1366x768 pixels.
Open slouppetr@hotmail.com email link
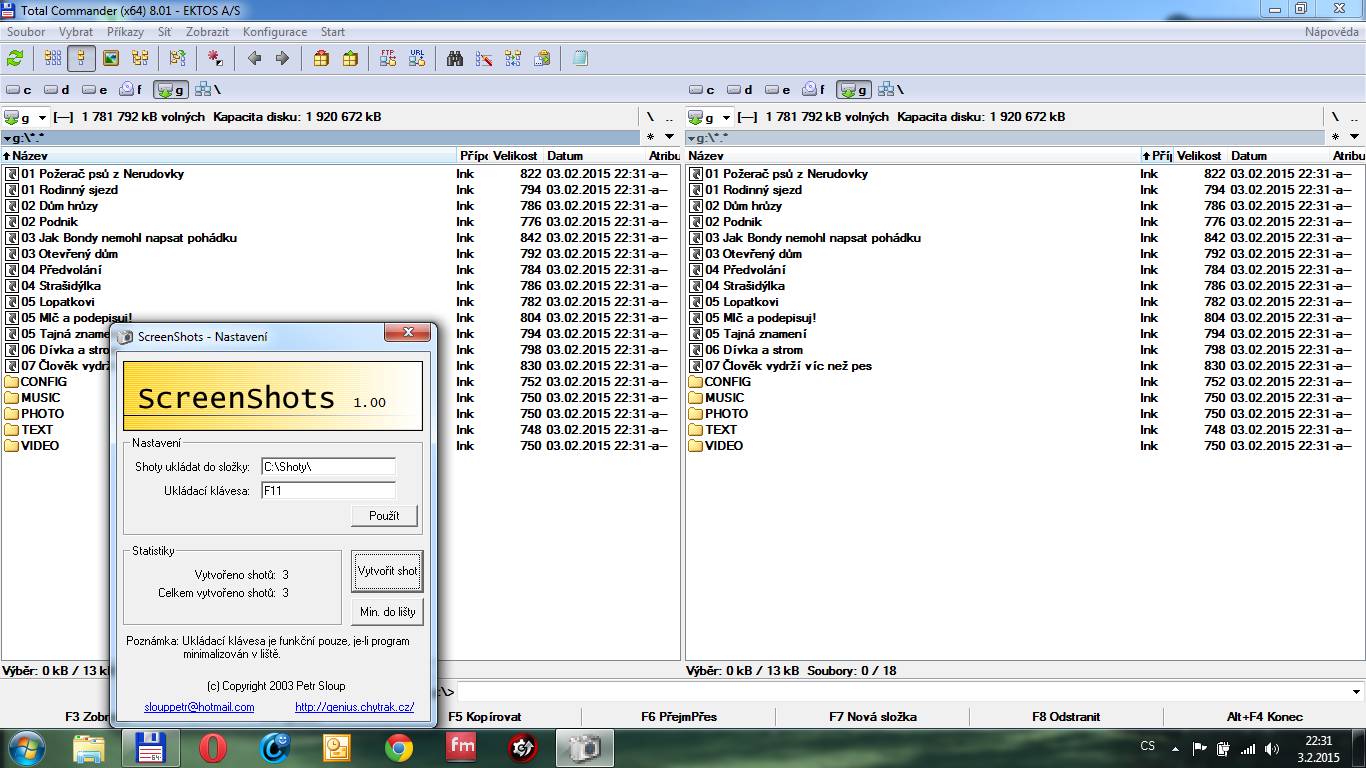(x=199, y=707)
